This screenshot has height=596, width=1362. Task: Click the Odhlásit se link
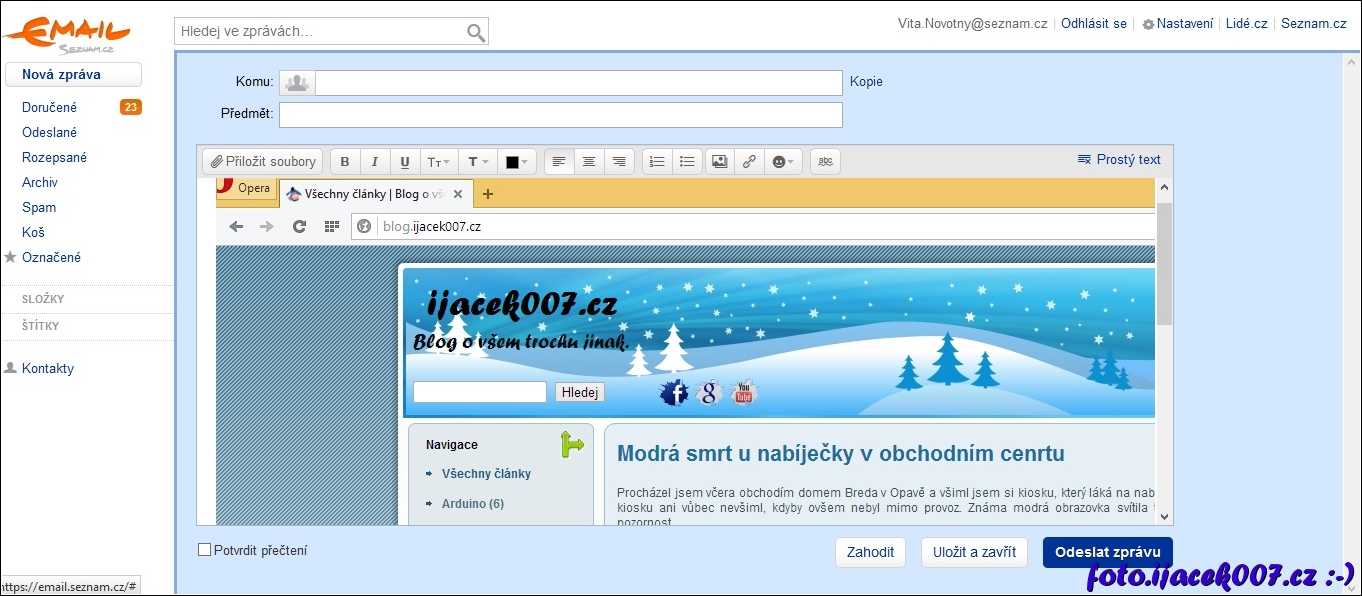pyautogui.click(x=1093, y=24)
